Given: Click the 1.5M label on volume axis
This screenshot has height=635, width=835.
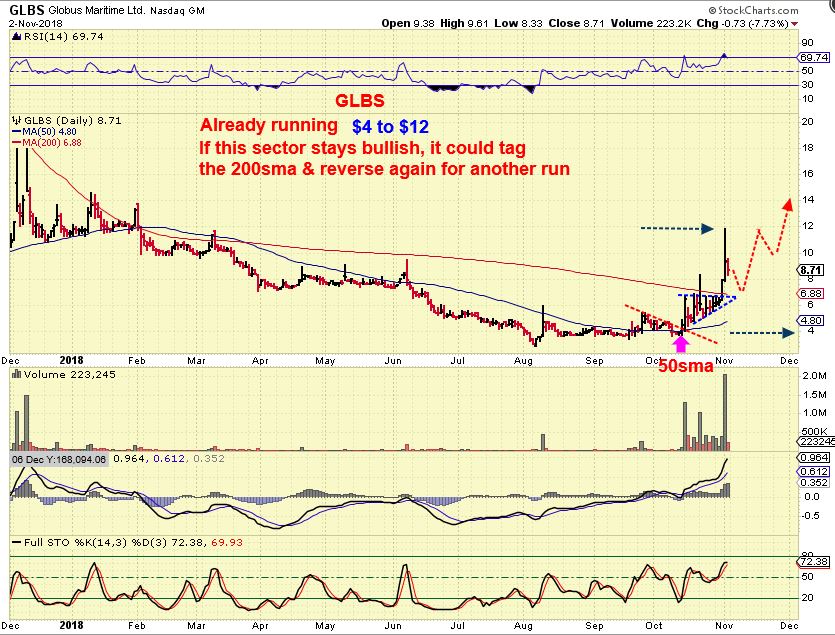Looking at the screenshot, I should (x=814, y=395).
